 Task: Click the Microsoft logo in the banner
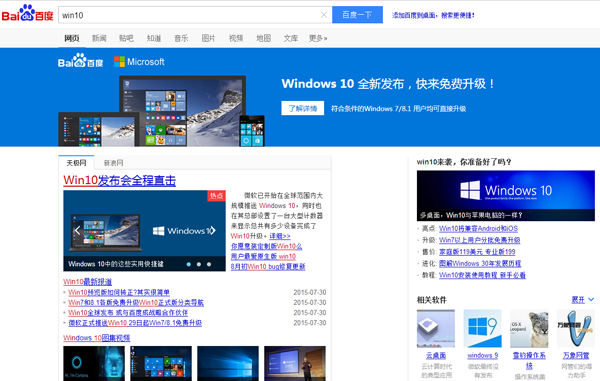(139, 62)
